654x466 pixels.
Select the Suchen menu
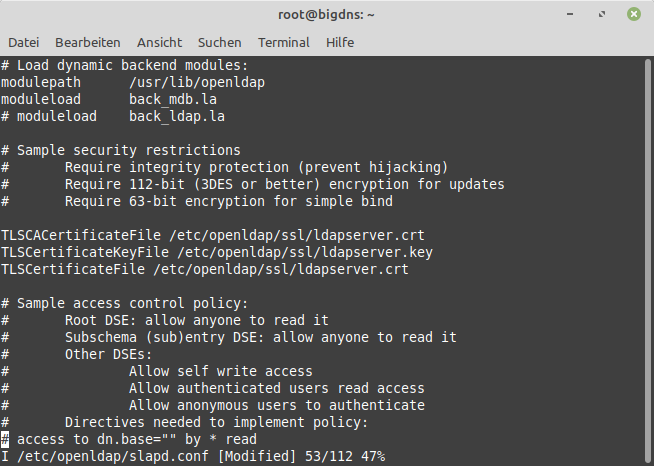coord(219,43)
